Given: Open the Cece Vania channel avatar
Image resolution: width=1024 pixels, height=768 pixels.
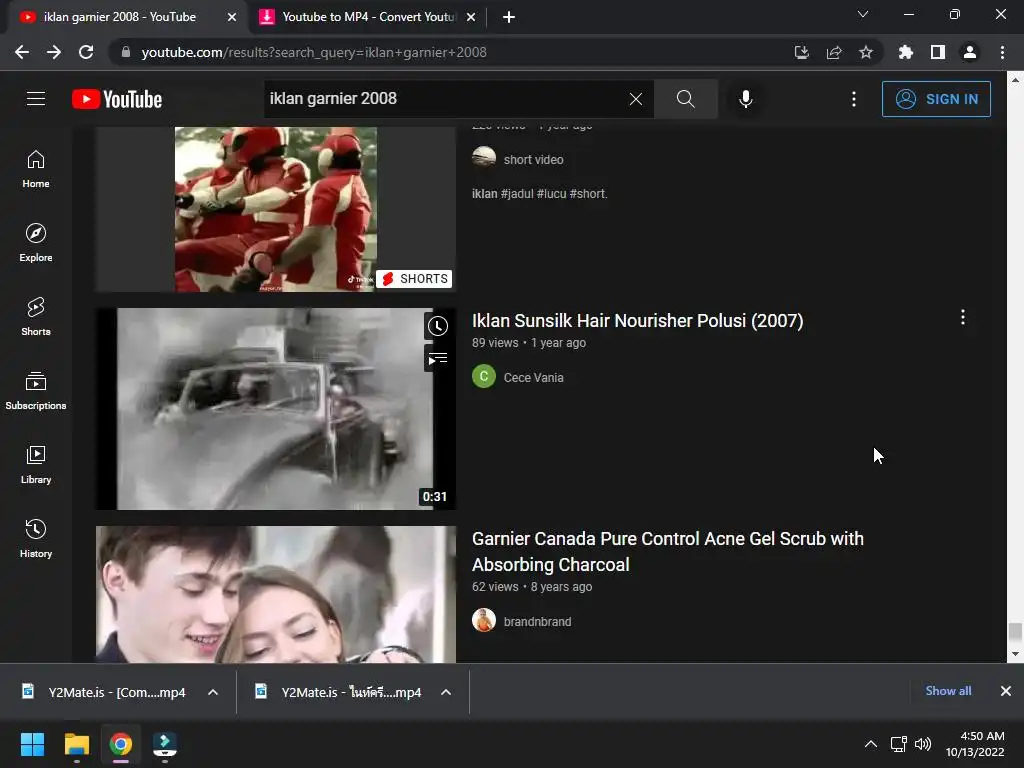Looking at the screenshot, I should coord(484,376).
